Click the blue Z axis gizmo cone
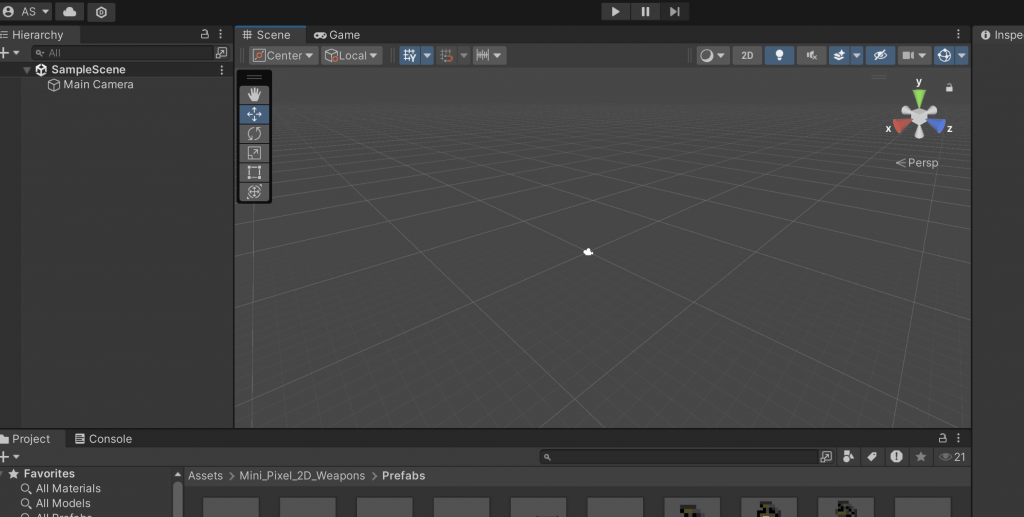 coord(936,124)
